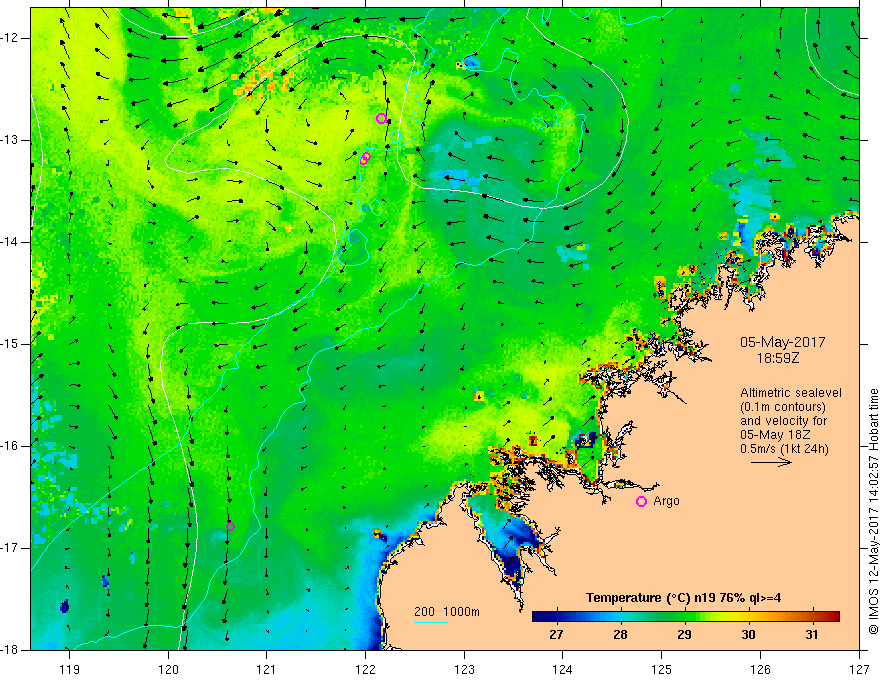Click the latitude axis label '-12'
880x680 pixels.
click(x=10, y=38)
